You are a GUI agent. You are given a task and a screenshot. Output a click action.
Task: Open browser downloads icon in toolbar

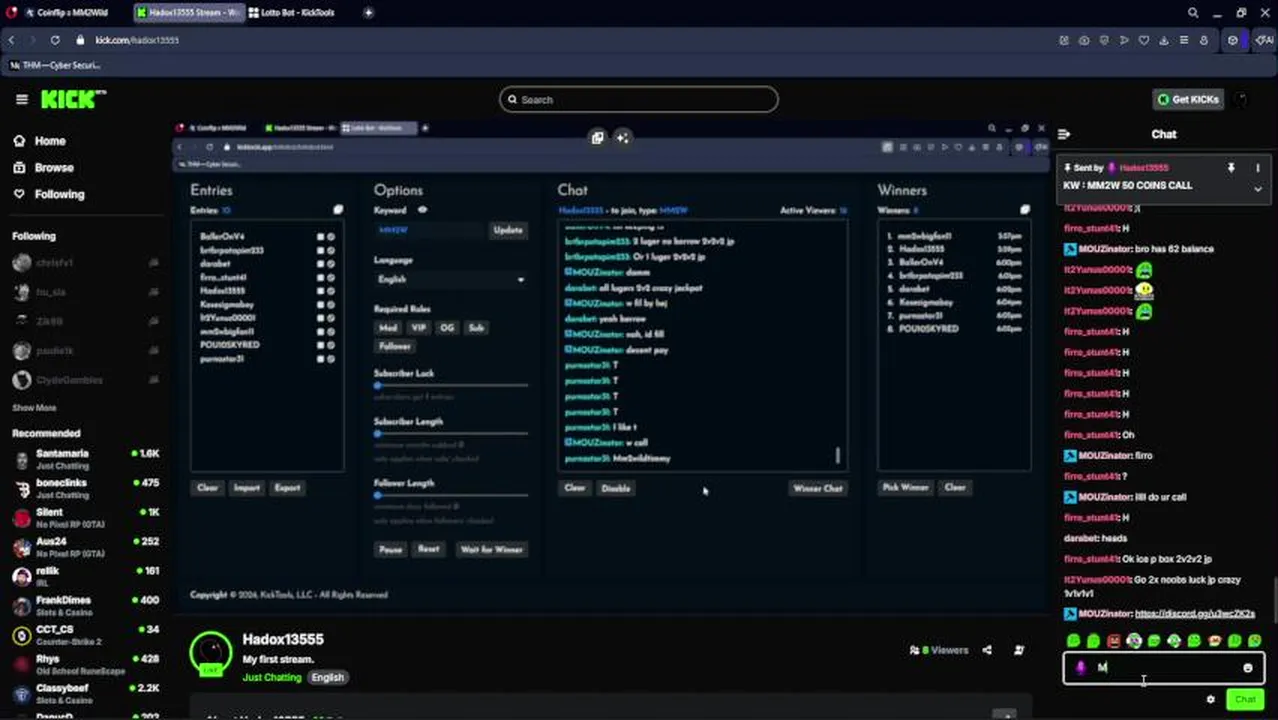click(x=1164, y=40)
